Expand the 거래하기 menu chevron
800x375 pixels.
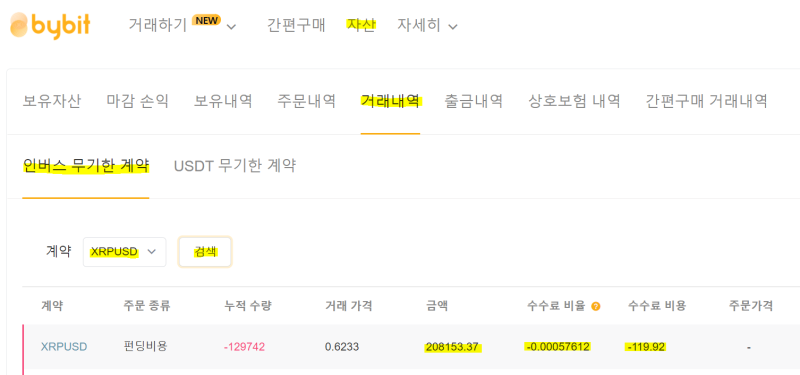pos(231,27)
